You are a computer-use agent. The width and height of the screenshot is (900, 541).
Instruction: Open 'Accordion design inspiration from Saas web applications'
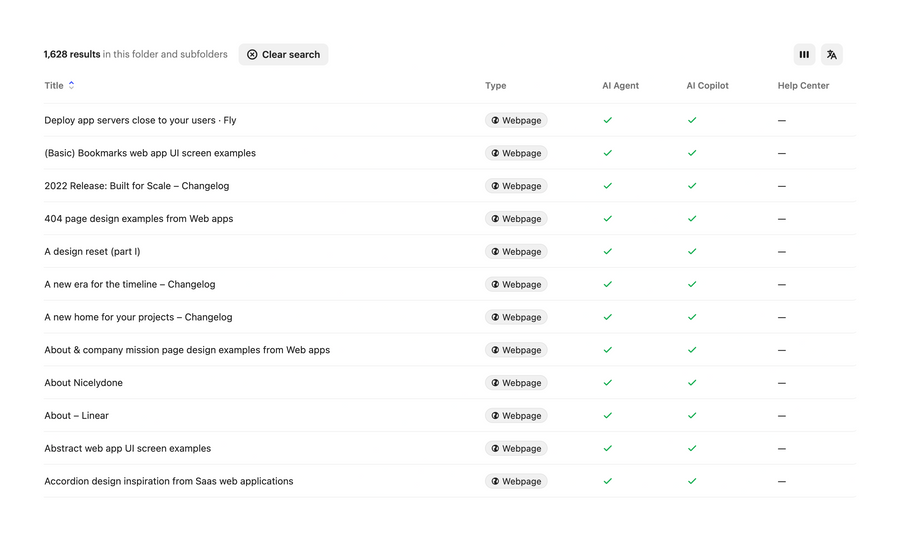click(169, 481)
